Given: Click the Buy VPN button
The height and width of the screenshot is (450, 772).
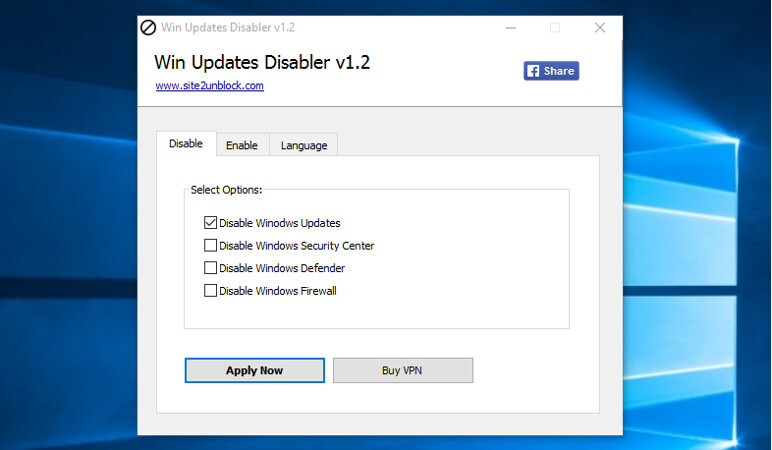Looking at the screenshot, I should 403,370.
